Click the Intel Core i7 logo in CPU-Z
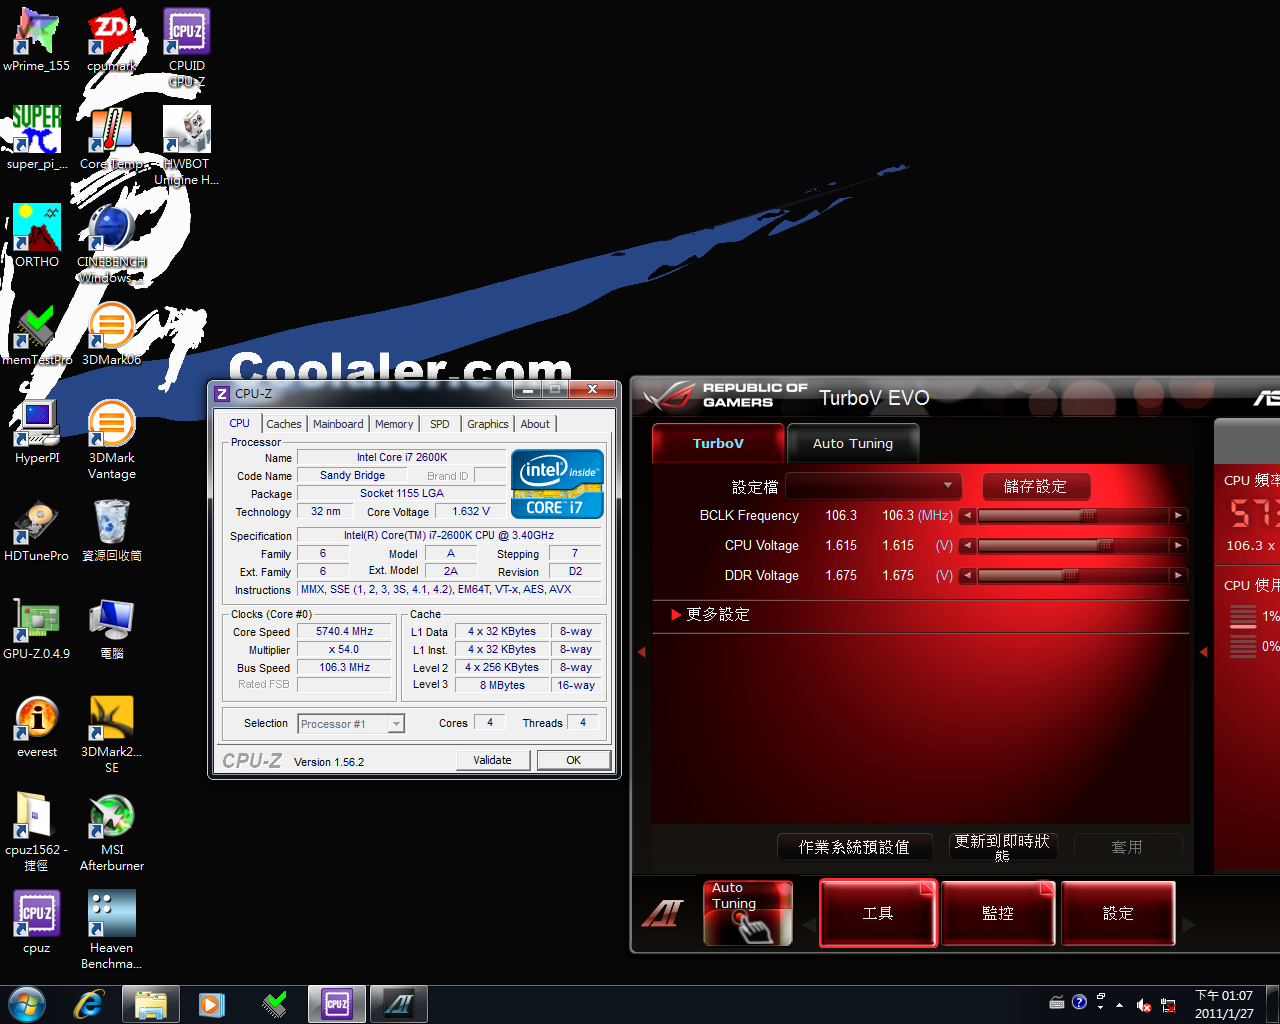This screenshot has width=1280, height=1024. tap(557, 484)
